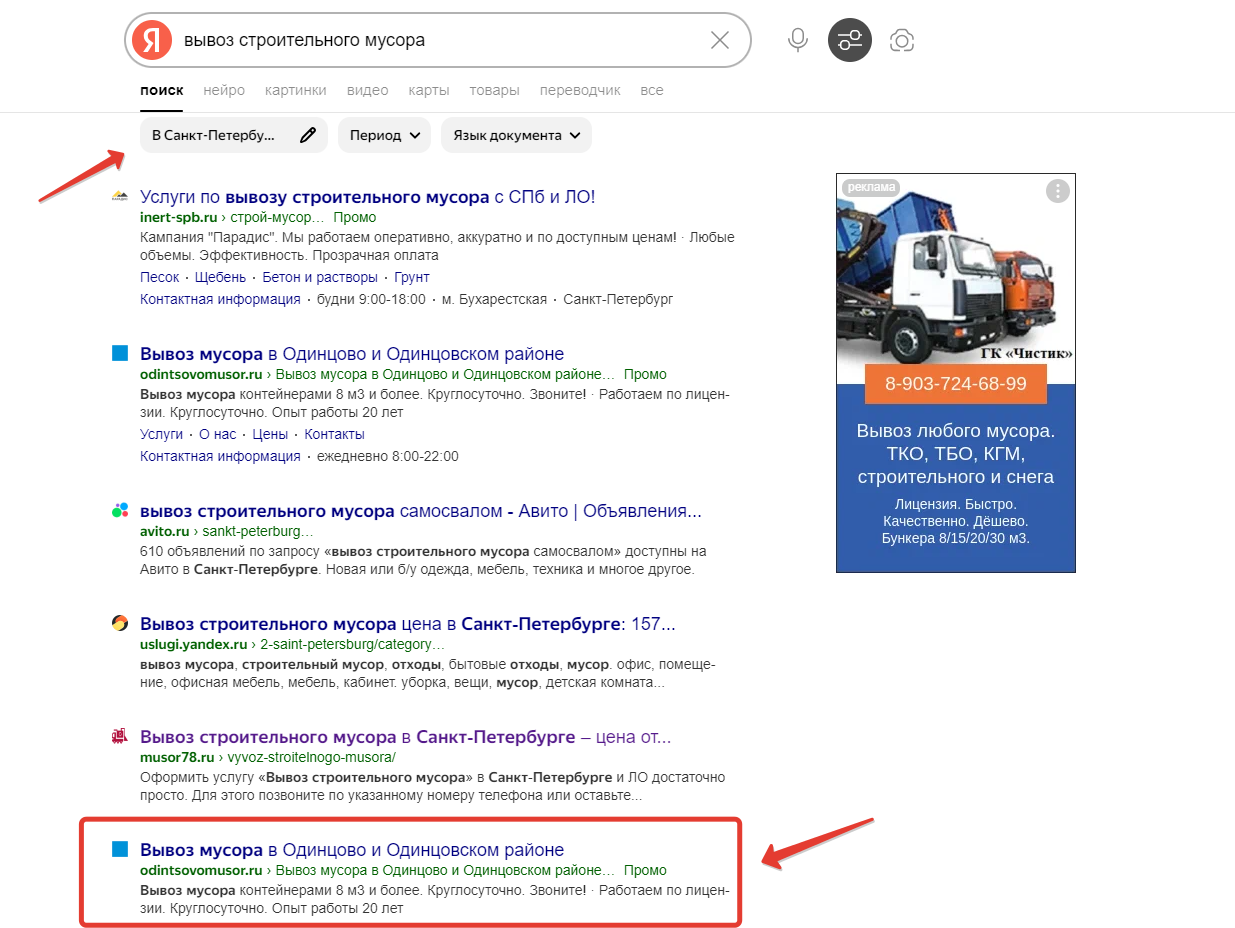This screenshot has height=928, width=1235.
Task: Click the inert-spb.ru site favicon
Action: click(x=120, y=197)
